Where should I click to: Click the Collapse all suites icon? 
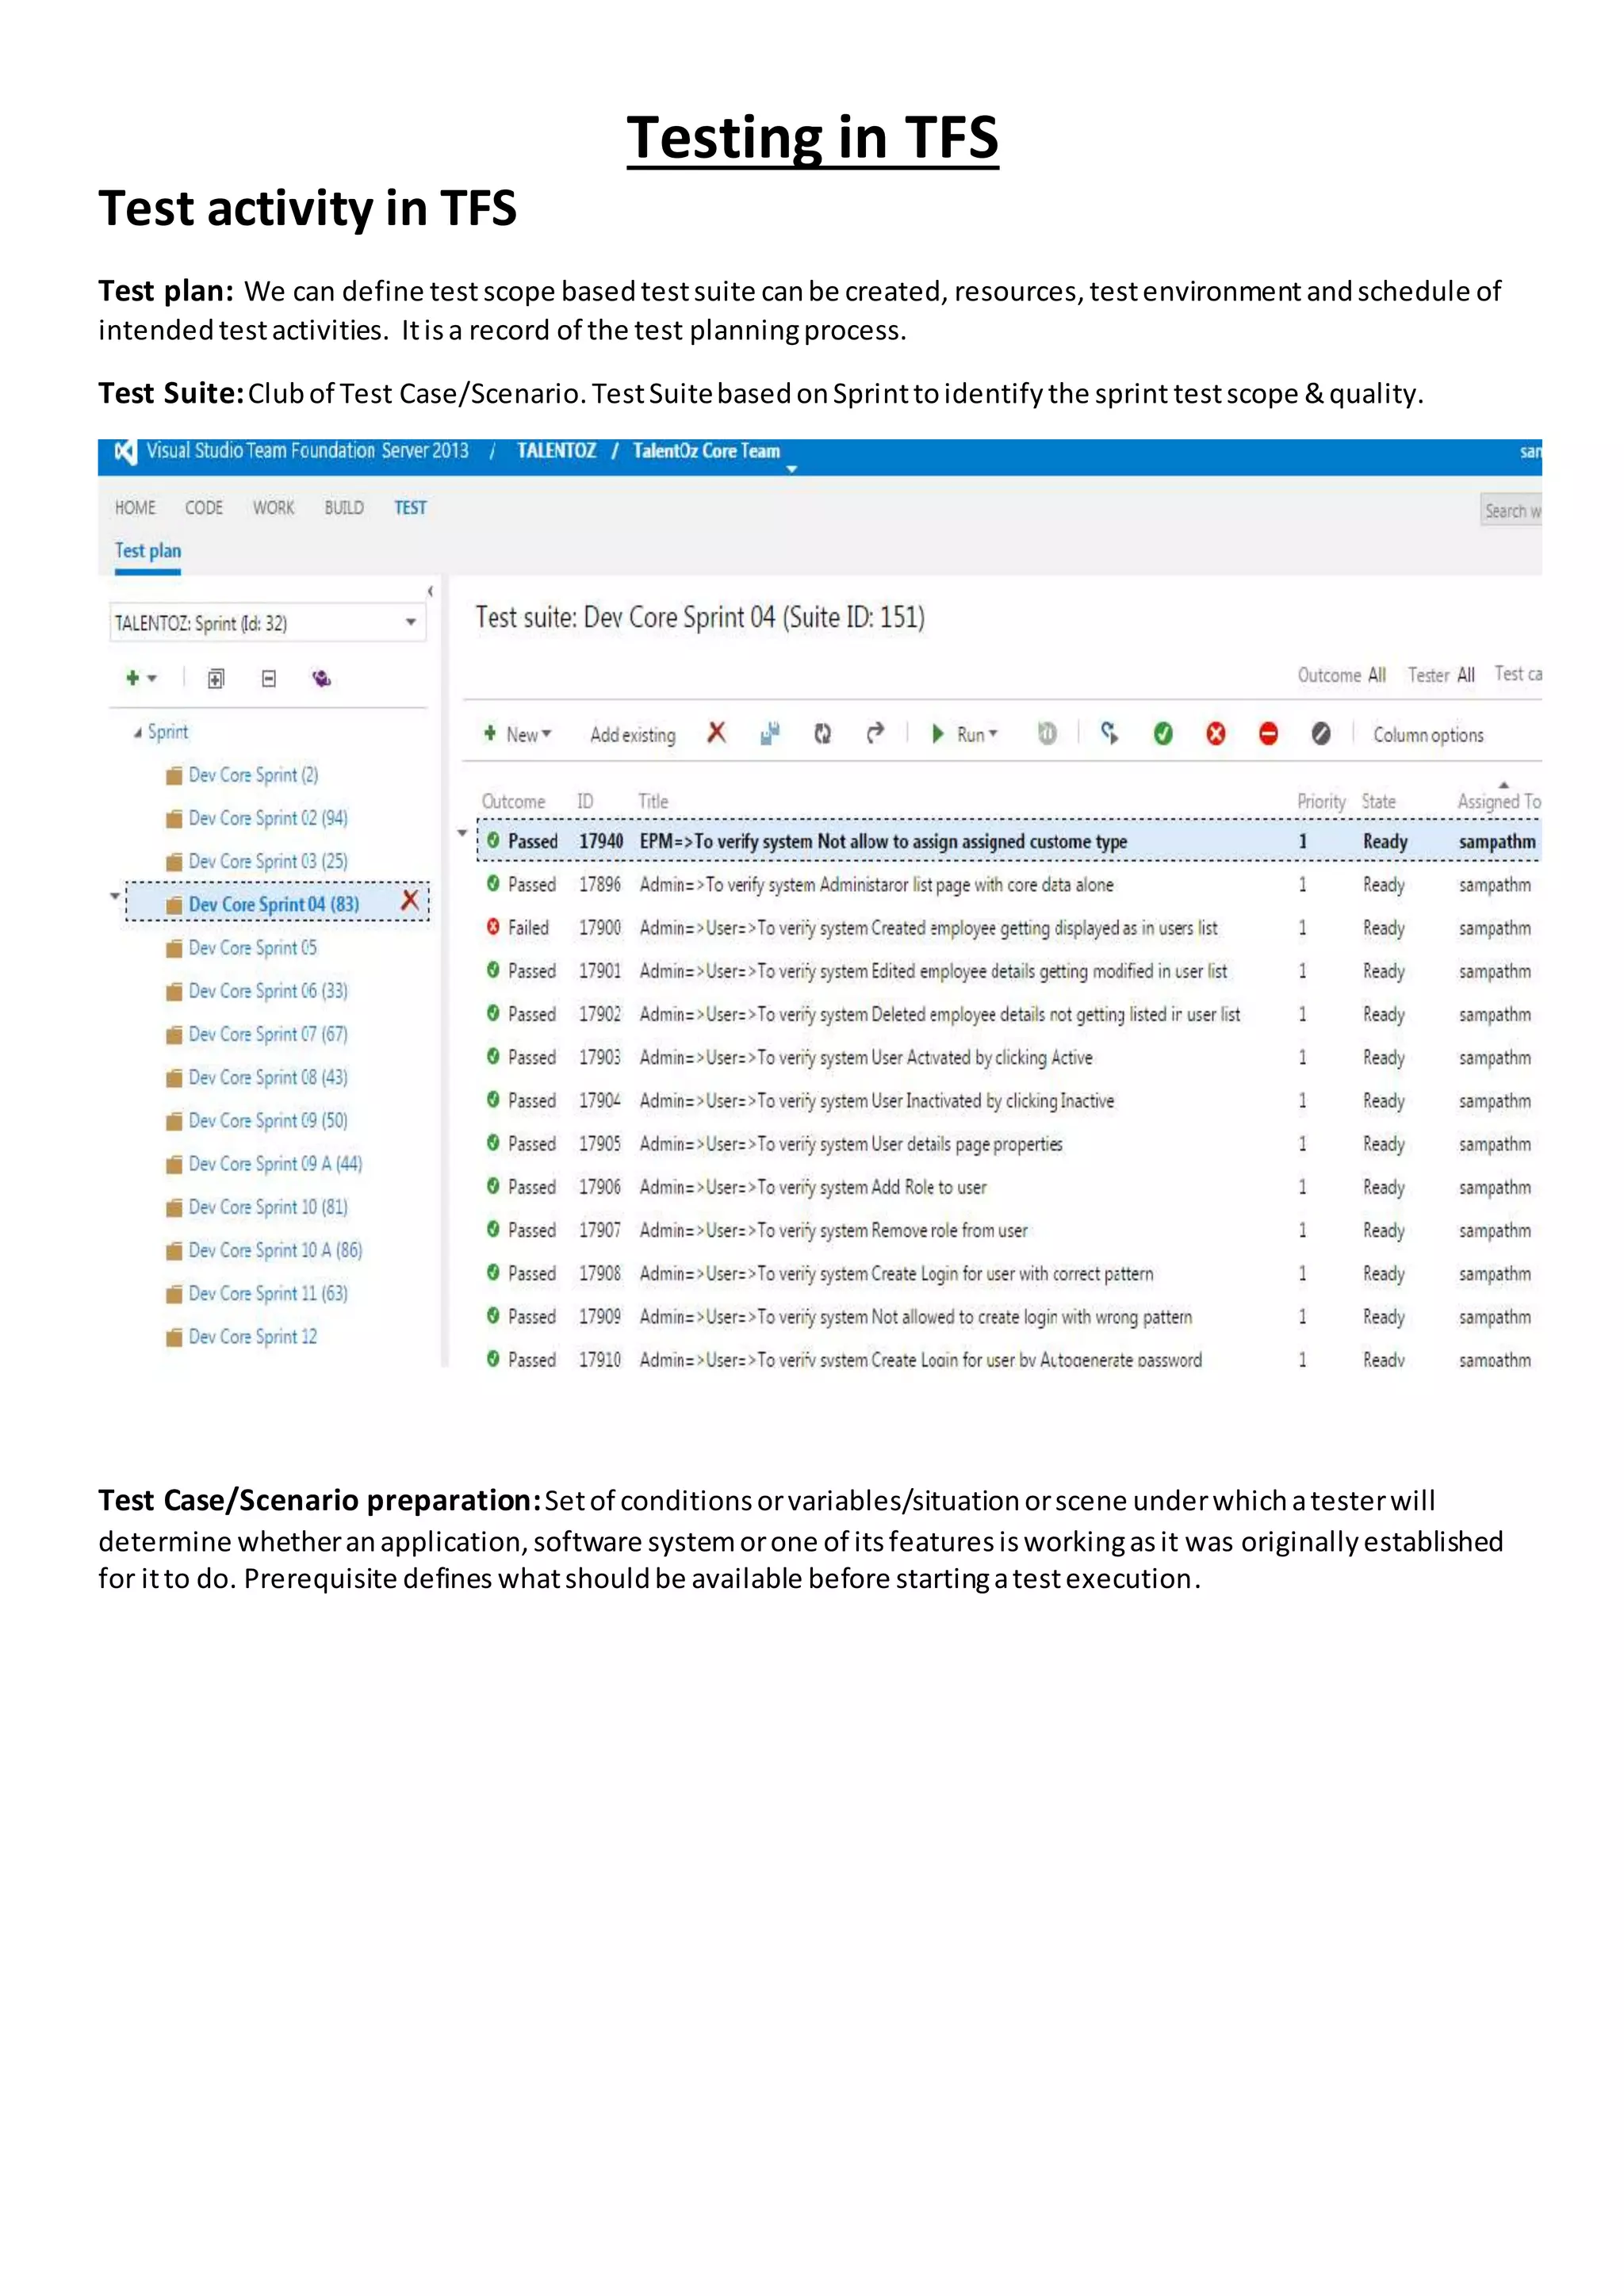click(268, 679)
